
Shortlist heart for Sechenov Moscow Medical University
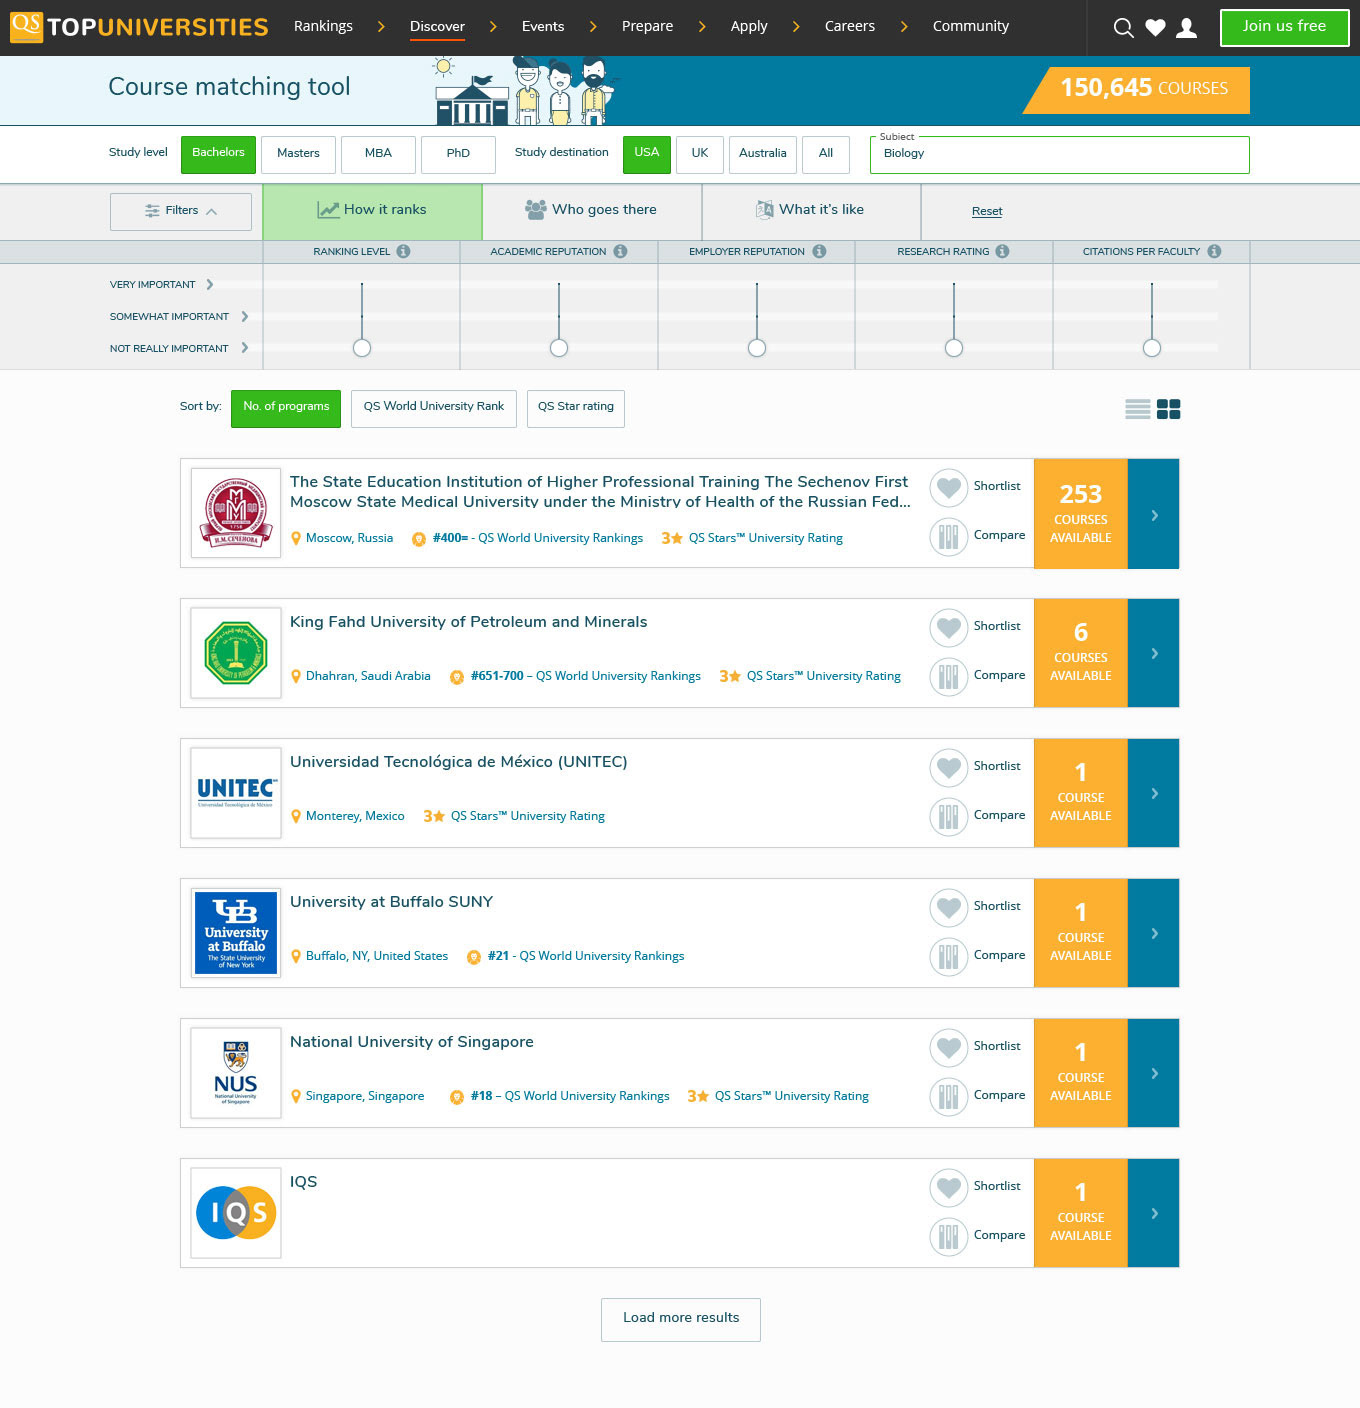coord(949,487)
